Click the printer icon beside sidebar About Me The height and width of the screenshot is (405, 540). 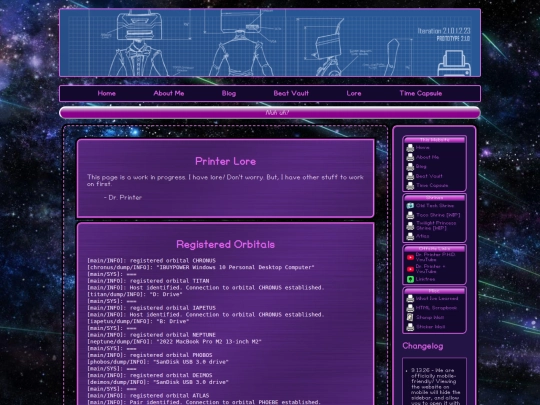pos(410,157)
